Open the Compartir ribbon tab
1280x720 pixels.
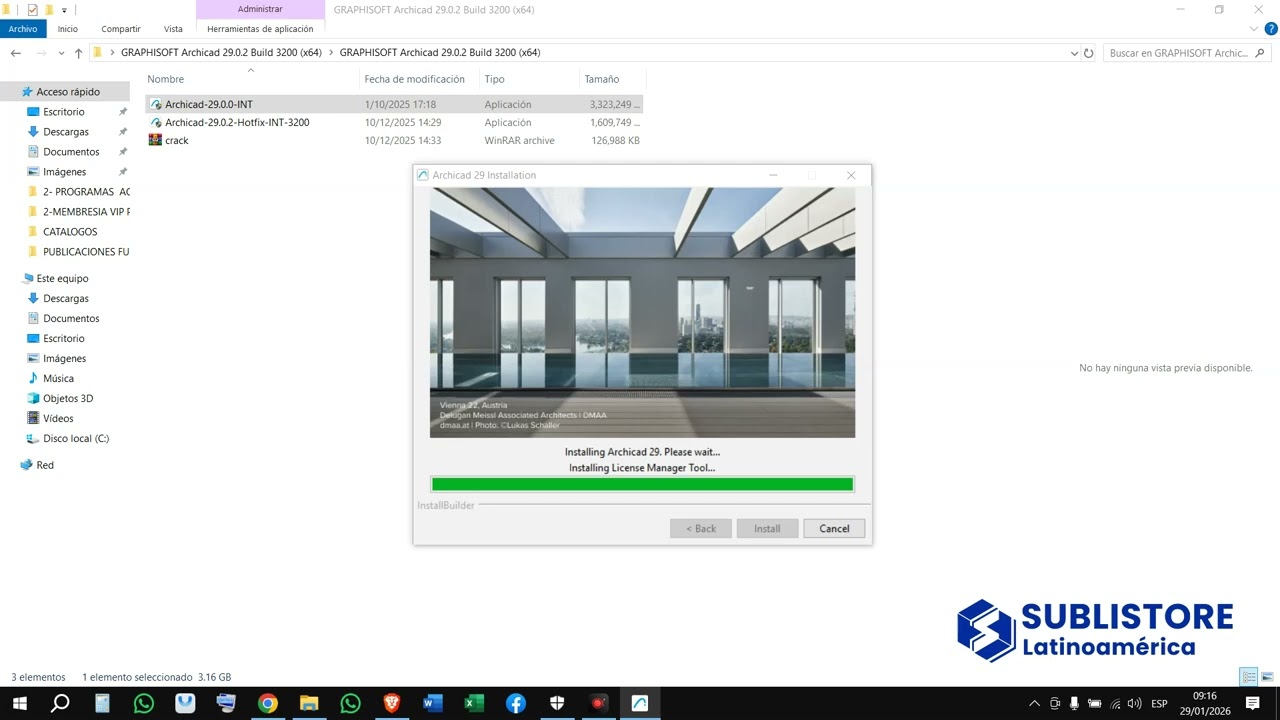click(x=121, y=29)
